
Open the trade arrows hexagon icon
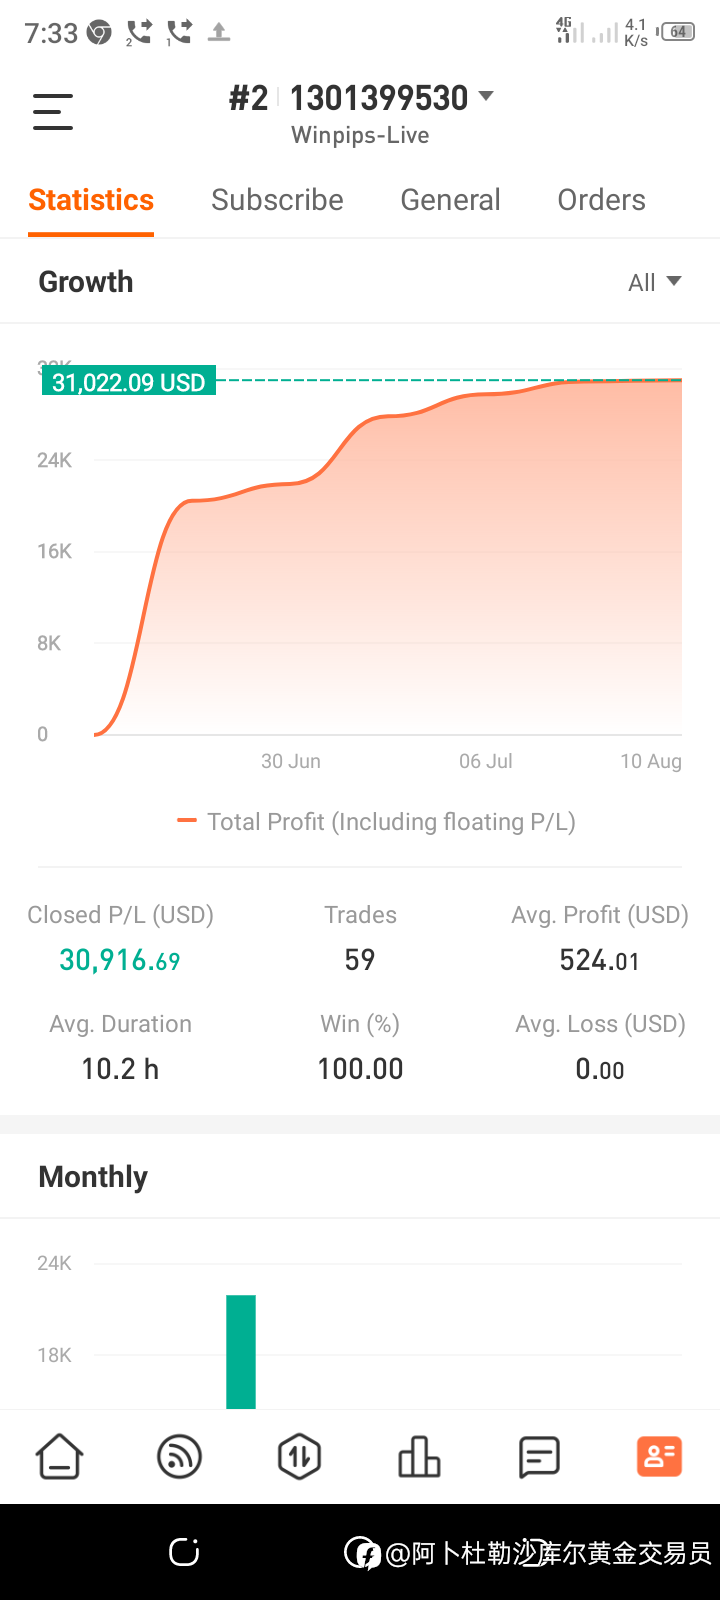point(299,1456)
